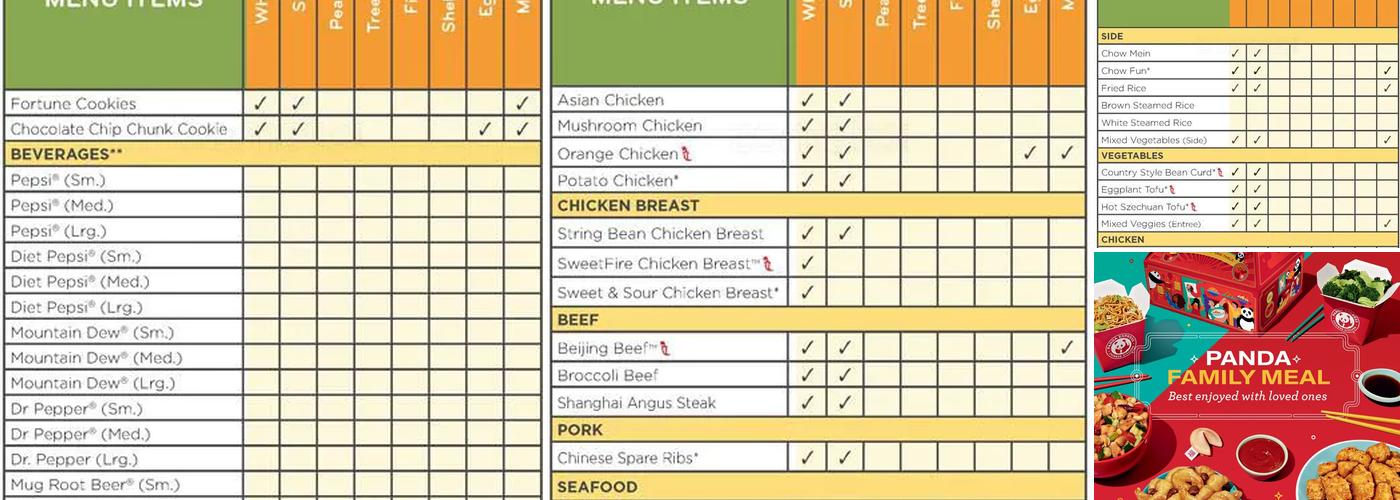Click the only checkmark in Sweet & Sour Chicken Breast row
Image resolution: width=1400 pixels, height=500 pixels.
coord(807,293)
